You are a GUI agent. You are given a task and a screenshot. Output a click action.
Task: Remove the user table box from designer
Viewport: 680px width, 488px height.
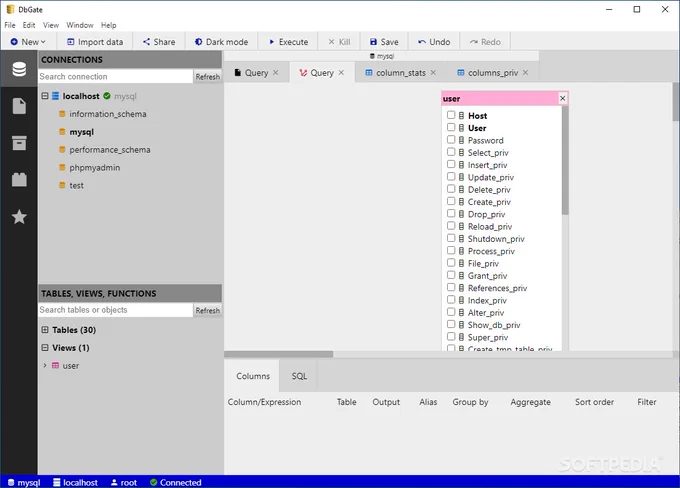[x=562, y=98]
